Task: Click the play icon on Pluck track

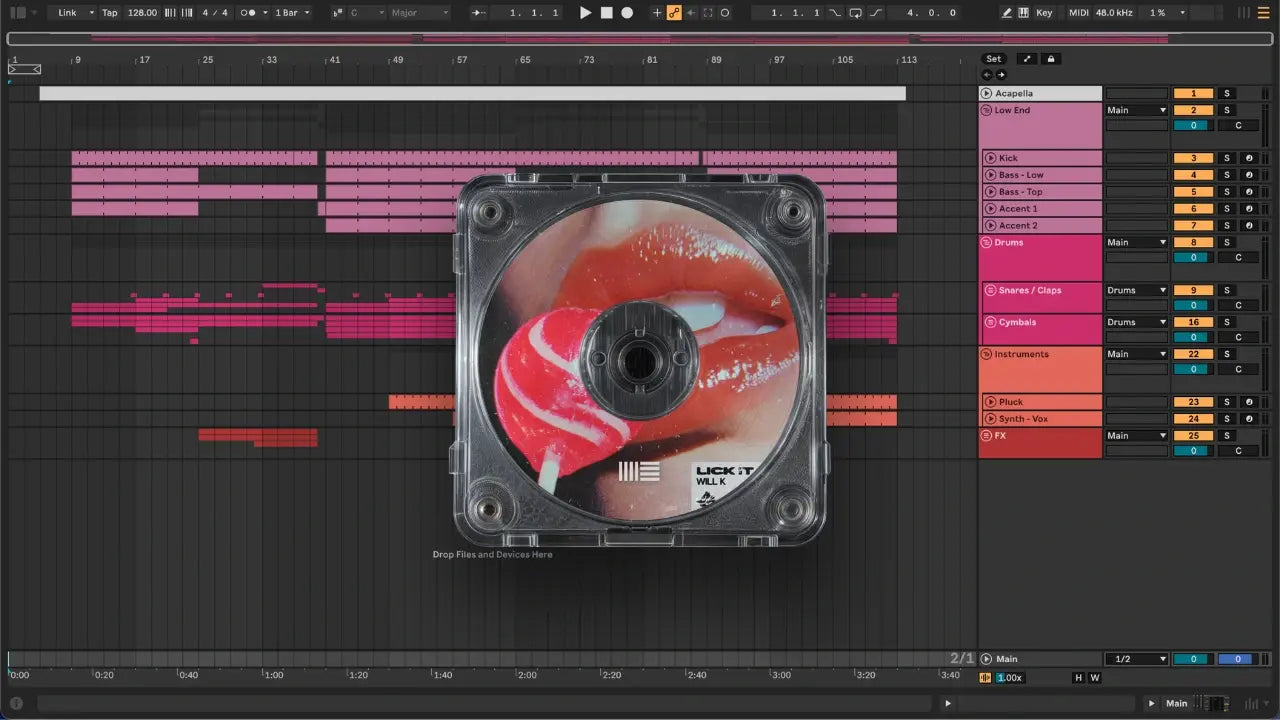Action: 991,402
